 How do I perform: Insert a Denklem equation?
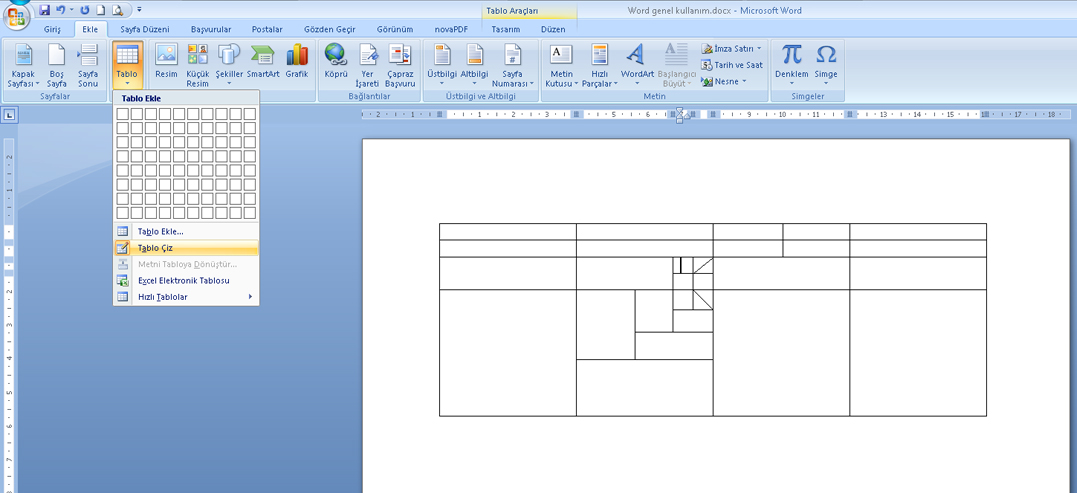point(791,66)
